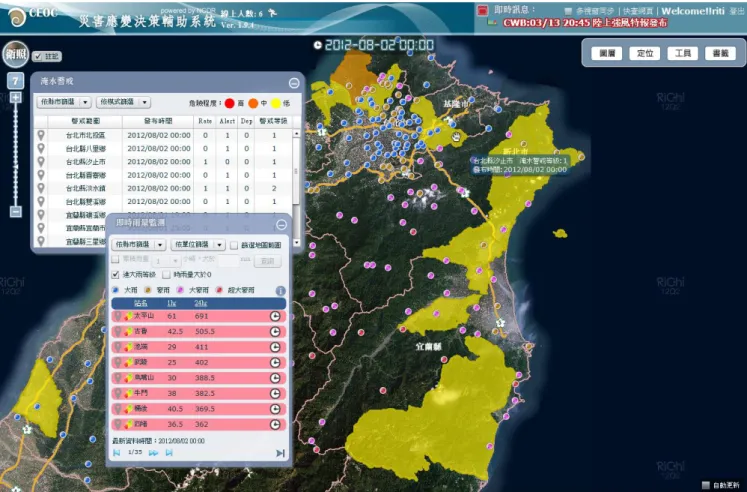The width and height of the screenshot is (747, 492).
Task: Switch the 衛照 satellite basemap toggle
Action: pos(16,54)
